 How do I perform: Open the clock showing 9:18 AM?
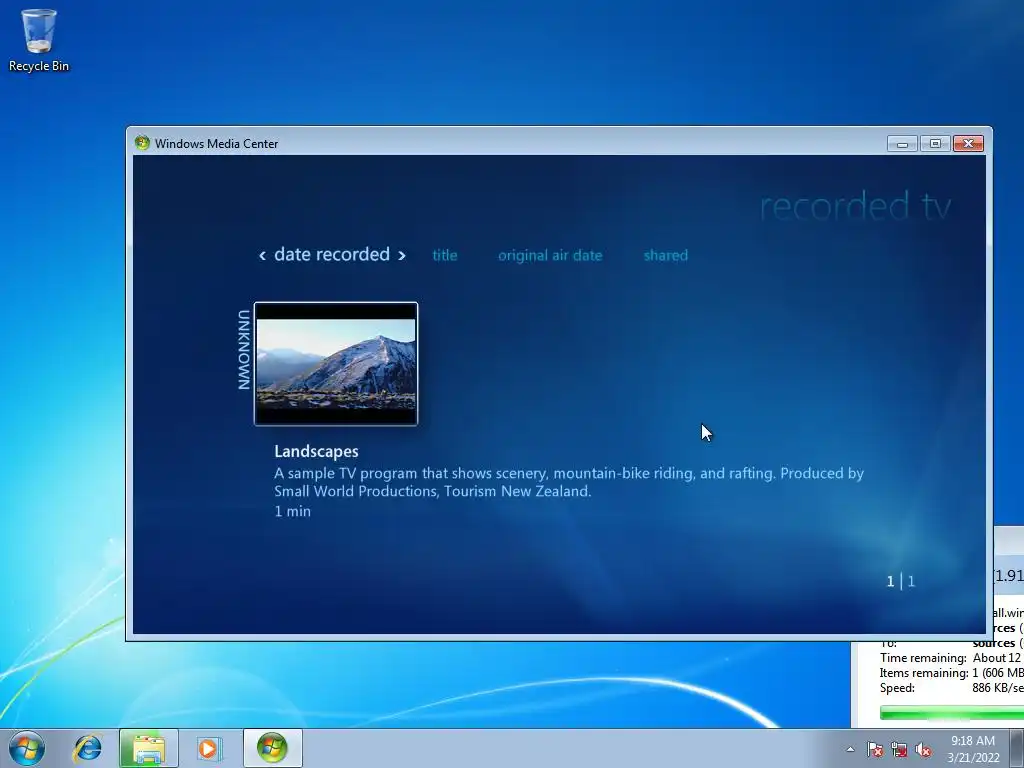pos(972,741)
